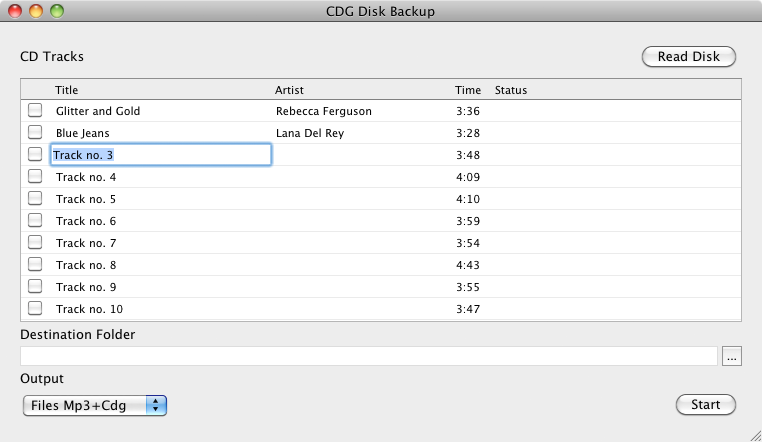Select the Rebecca Ferguson artist cell

(324, 111)
